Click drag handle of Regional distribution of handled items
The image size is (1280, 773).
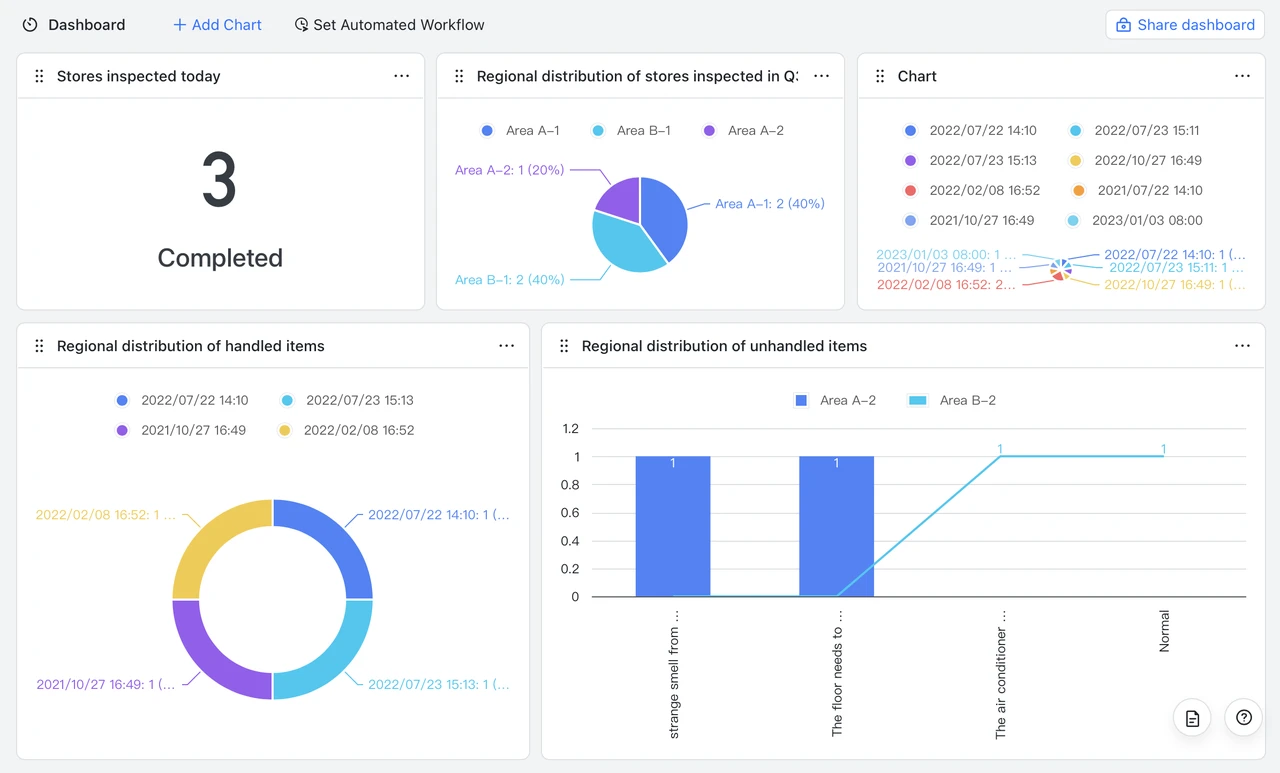(39, 346)
